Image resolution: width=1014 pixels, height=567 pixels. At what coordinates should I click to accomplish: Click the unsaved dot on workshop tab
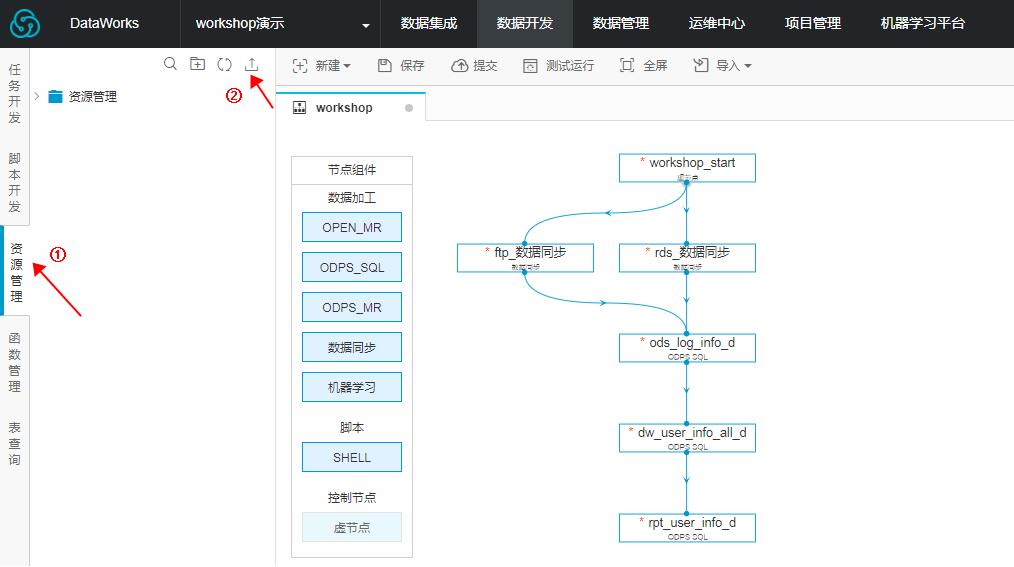point(409,108)
